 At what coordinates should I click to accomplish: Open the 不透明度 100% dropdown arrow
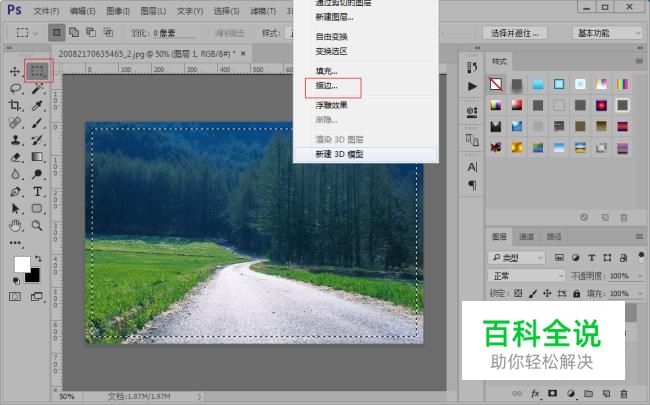pos(640,276)
